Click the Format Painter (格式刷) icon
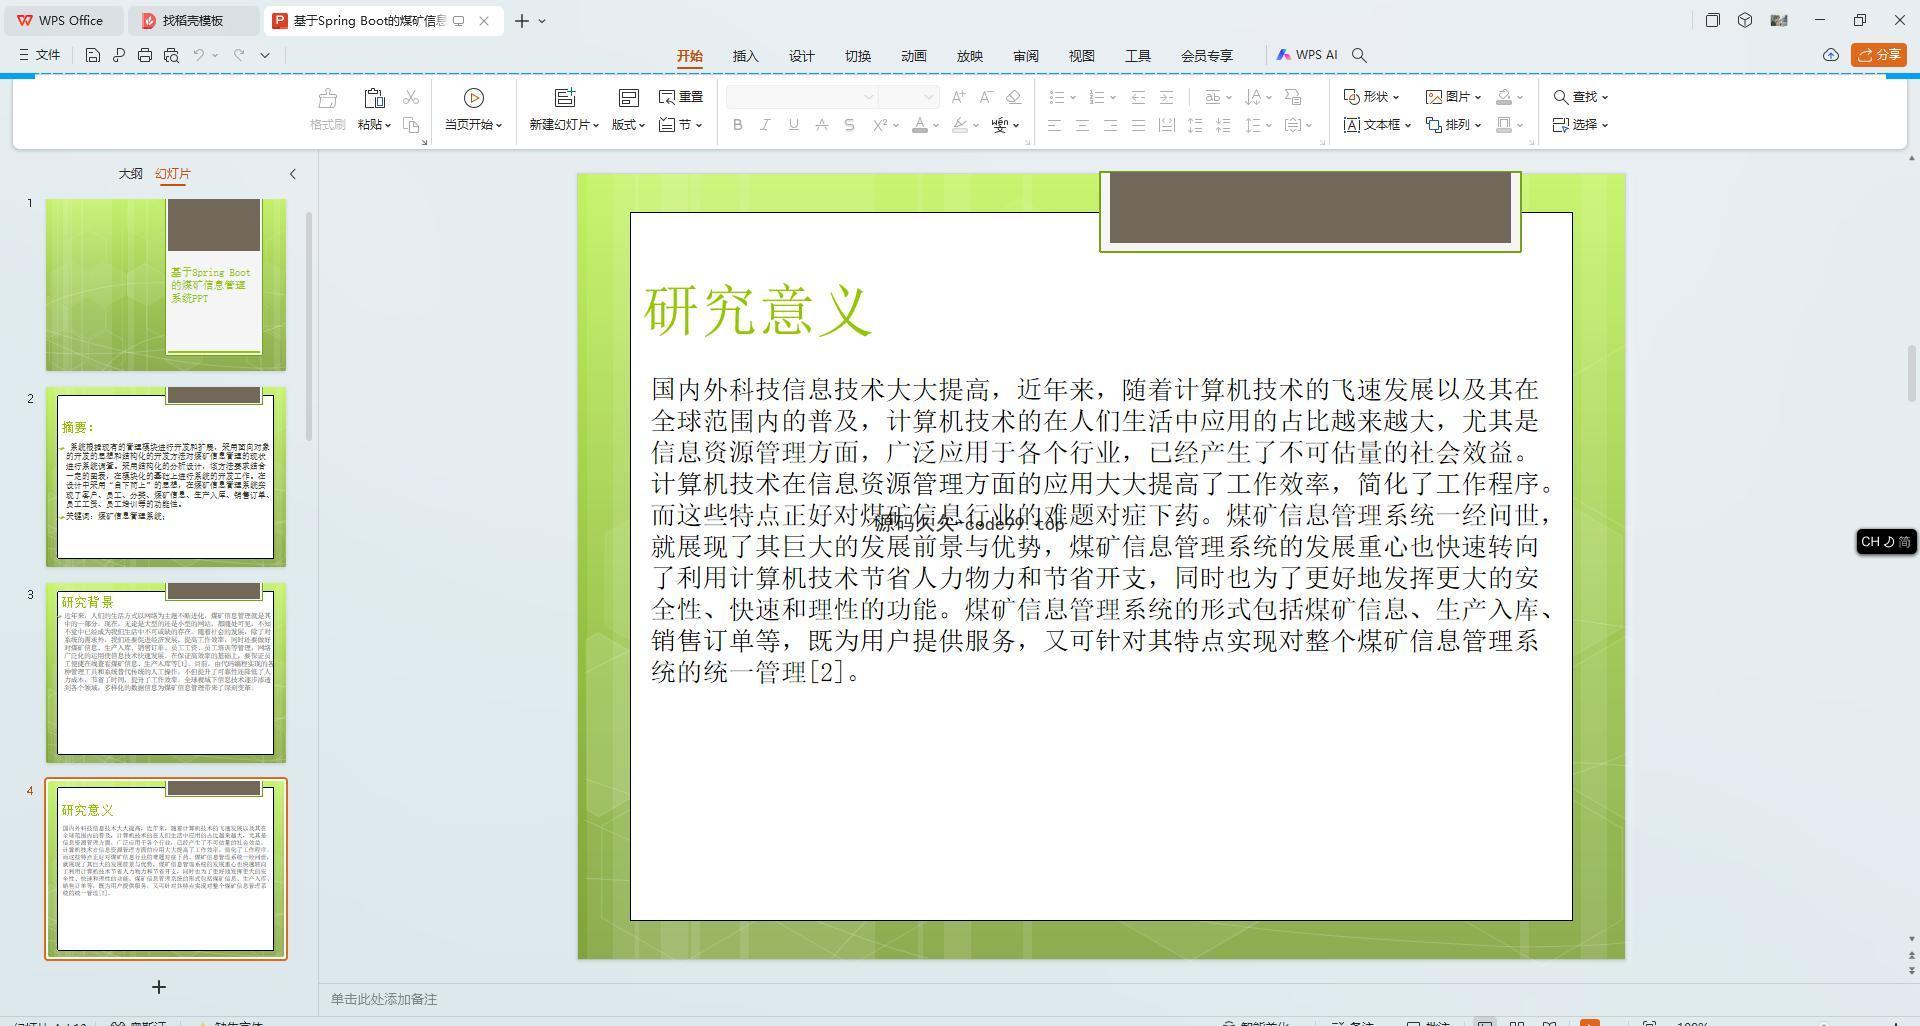 tap(327, 98)
